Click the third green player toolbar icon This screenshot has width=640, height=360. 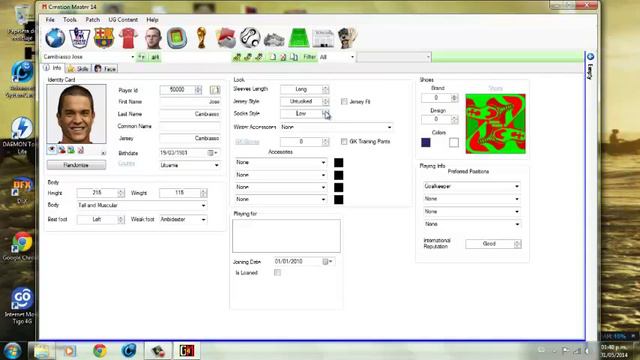pos(259,57)
